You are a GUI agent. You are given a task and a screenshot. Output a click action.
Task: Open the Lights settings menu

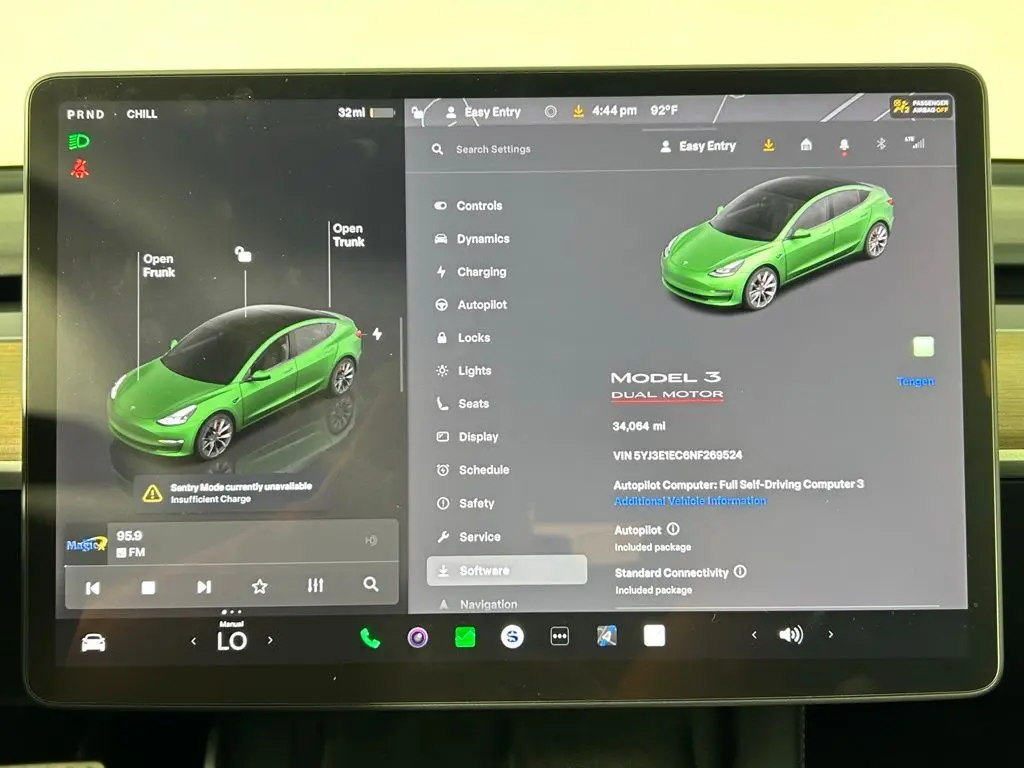pyautogui.click(x=464, y=371)
